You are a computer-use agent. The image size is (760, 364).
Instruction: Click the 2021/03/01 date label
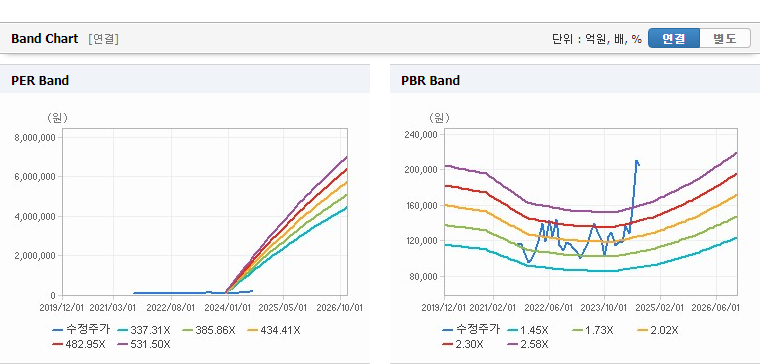click(x=113, y=308)
